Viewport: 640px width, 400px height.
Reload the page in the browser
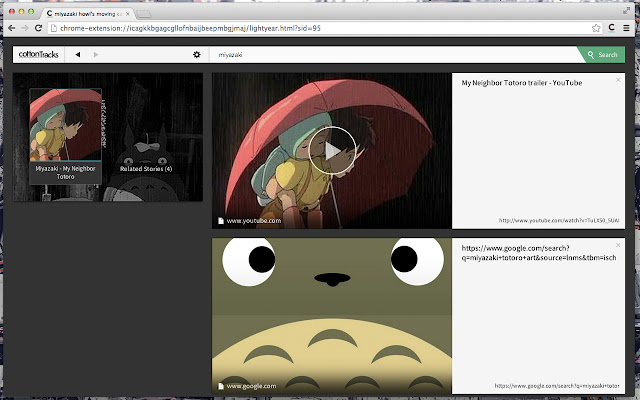coord(41,29)
